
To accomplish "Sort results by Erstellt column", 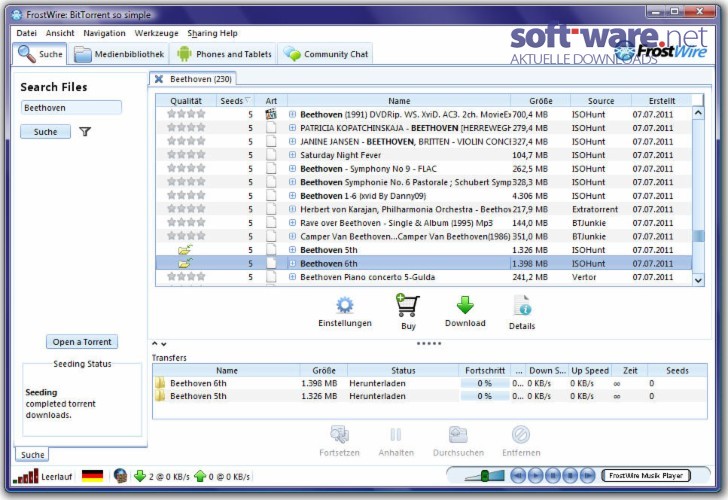I will tap(662, 101).
